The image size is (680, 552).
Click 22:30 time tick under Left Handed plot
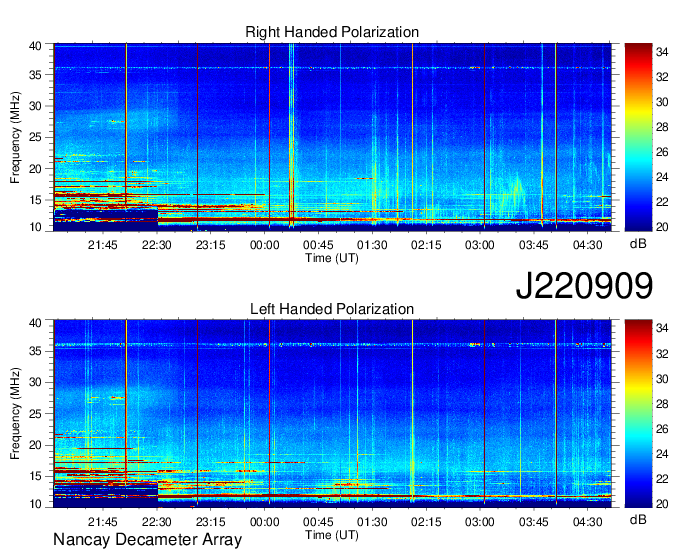click(x=157, y=522)
